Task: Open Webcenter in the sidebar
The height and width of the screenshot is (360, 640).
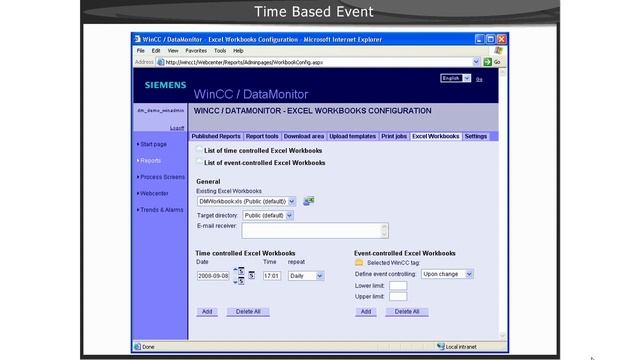Action: [x=154, y=193]
